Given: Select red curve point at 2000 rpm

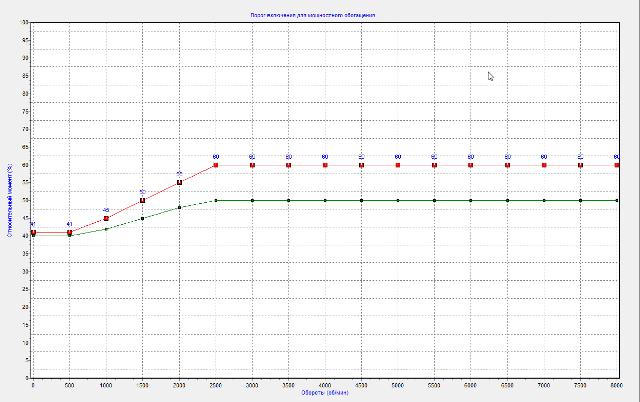Looking at the screenshot, I should coord(179,182).
